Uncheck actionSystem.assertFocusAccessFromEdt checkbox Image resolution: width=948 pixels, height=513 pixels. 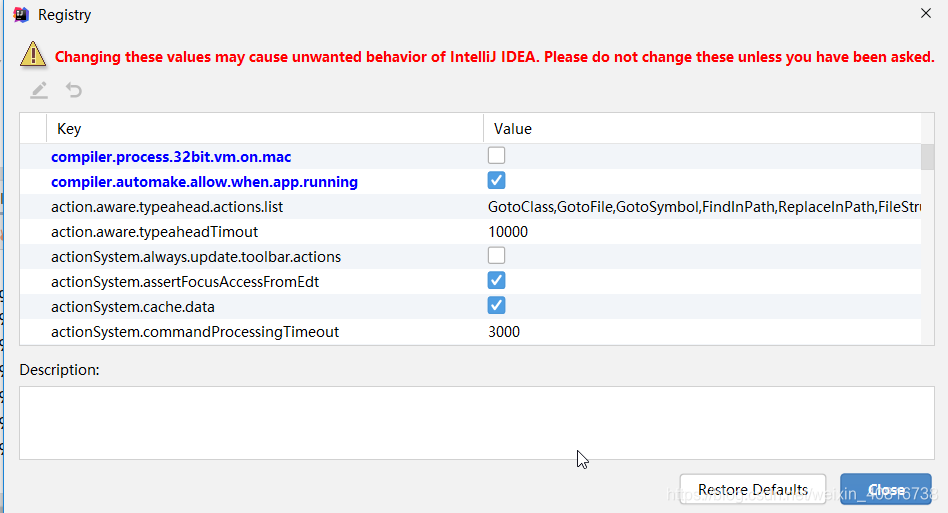496,281
